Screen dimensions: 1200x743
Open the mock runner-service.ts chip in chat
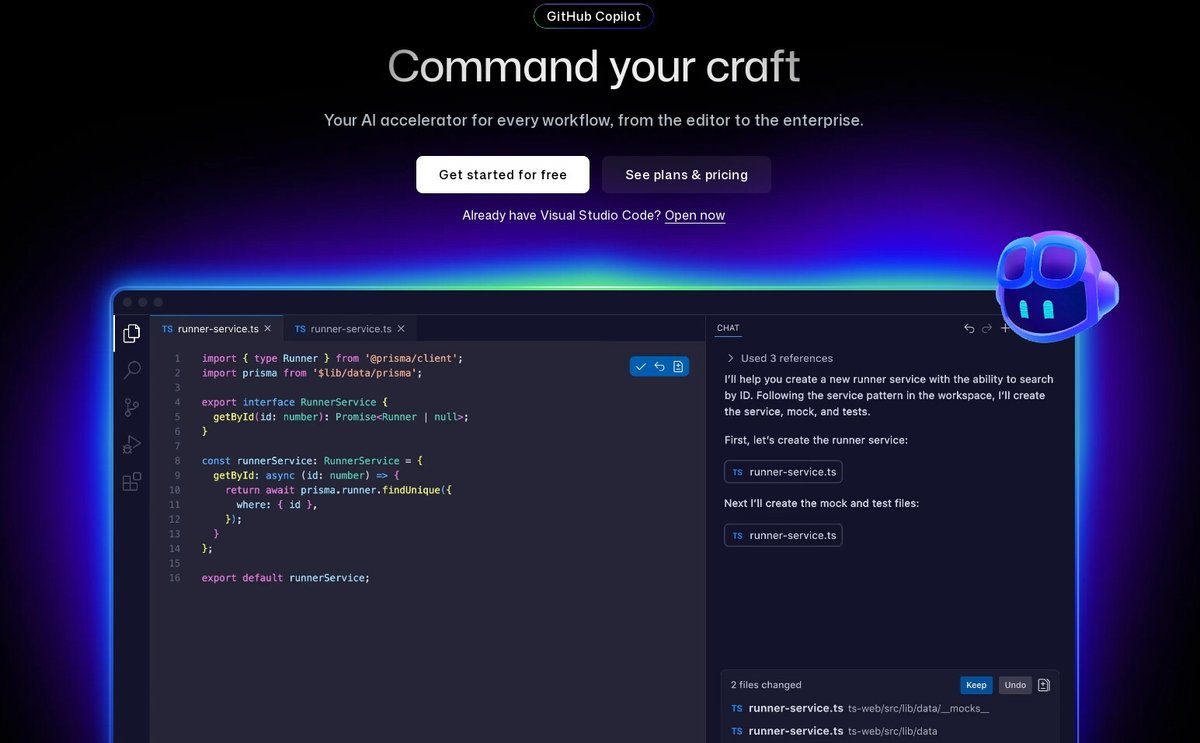pos(783,535)
